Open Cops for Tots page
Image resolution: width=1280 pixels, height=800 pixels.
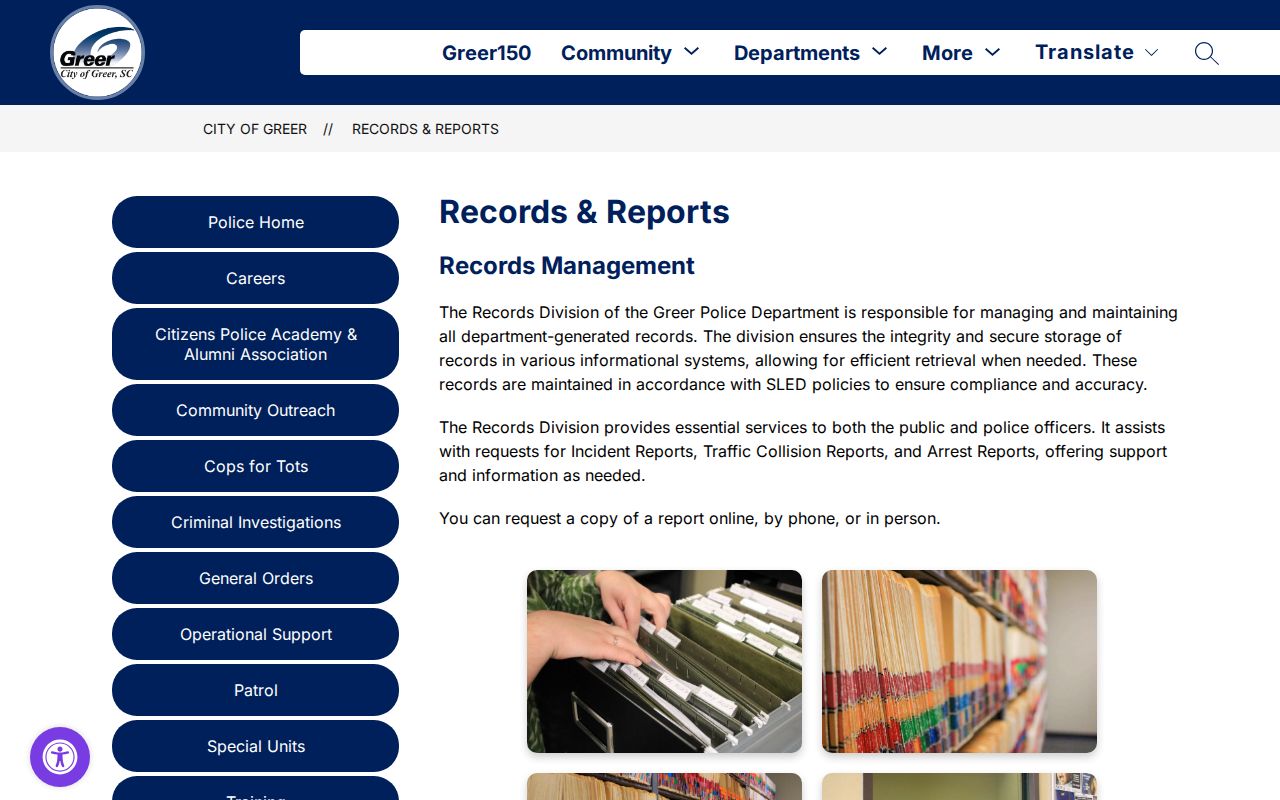tap(255, 466)
